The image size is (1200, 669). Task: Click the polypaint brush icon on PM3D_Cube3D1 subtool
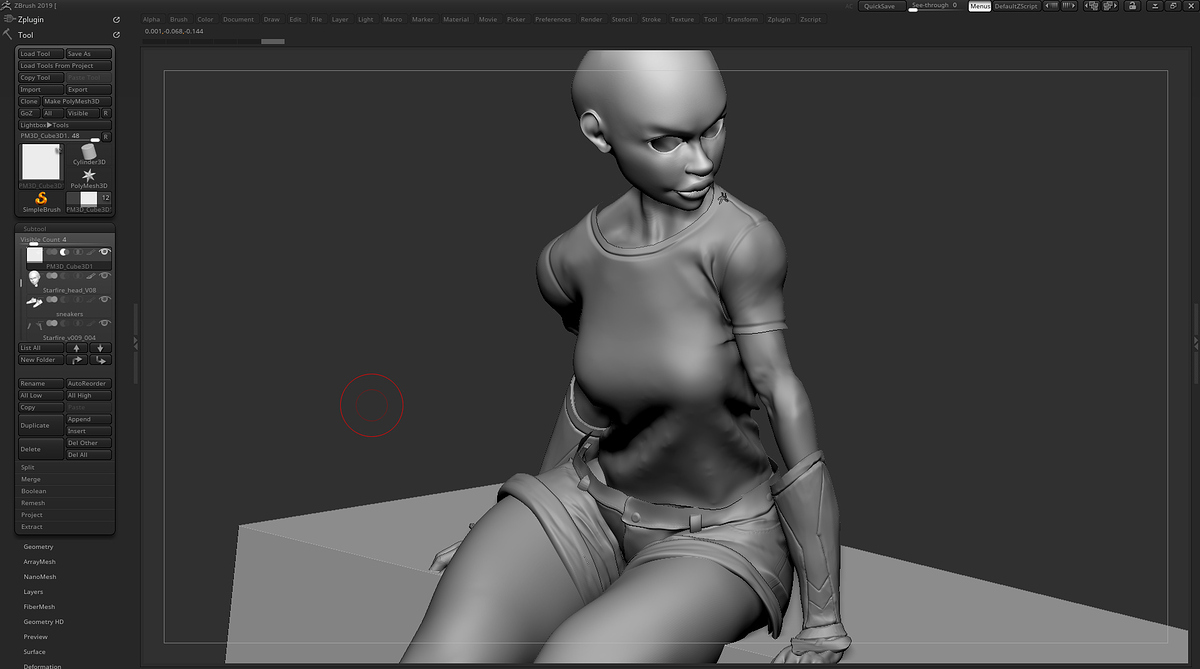92,252
